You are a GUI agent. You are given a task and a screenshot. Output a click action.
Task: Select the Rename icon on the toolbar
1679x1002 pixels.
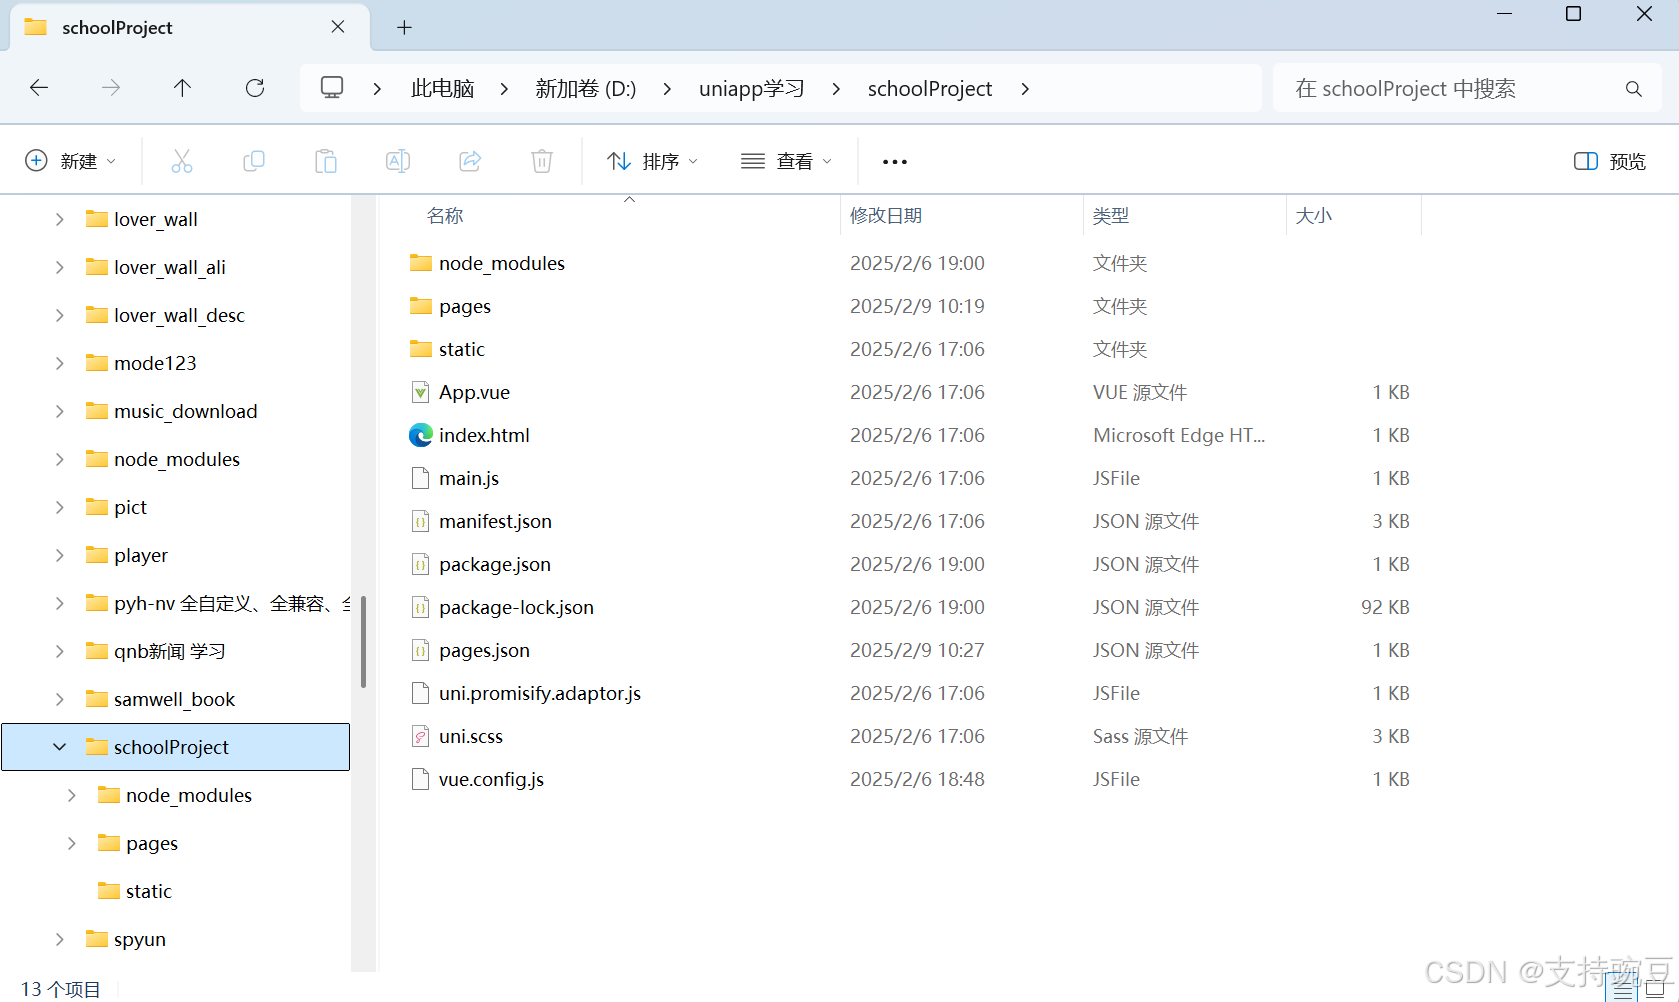tap(397, 160)
